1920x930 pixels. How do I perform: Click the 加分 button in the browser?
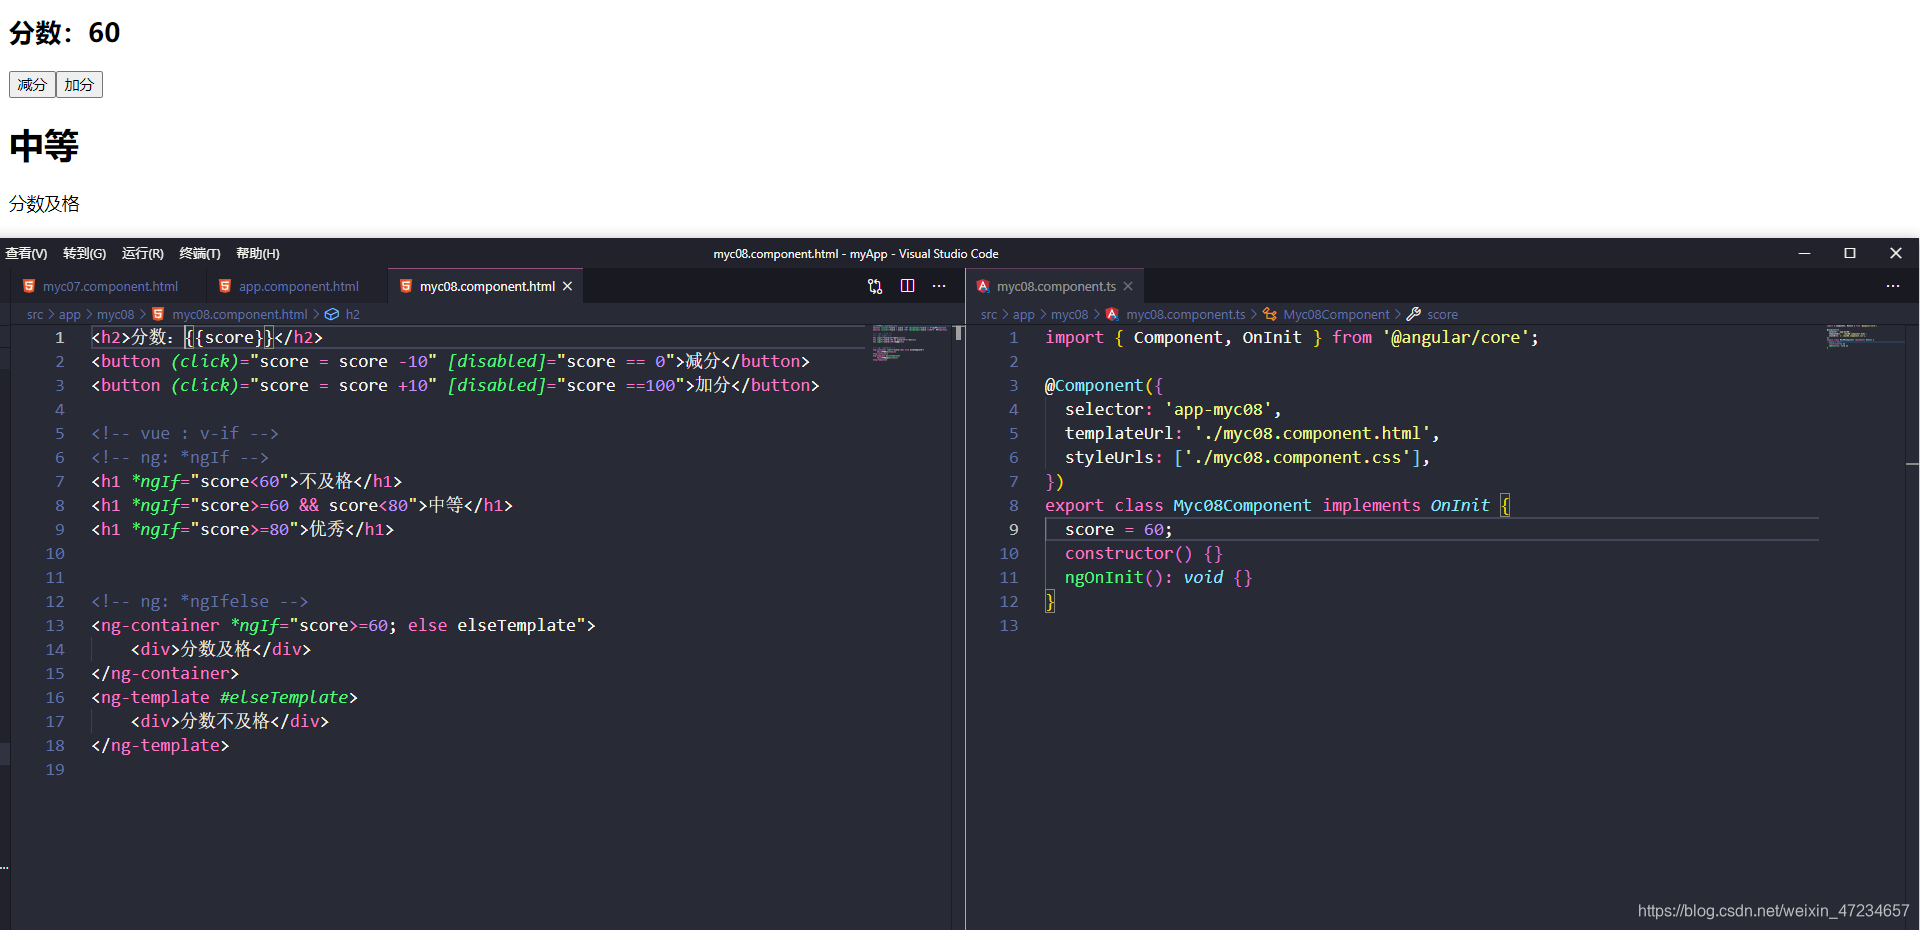[x=79, y=85]
